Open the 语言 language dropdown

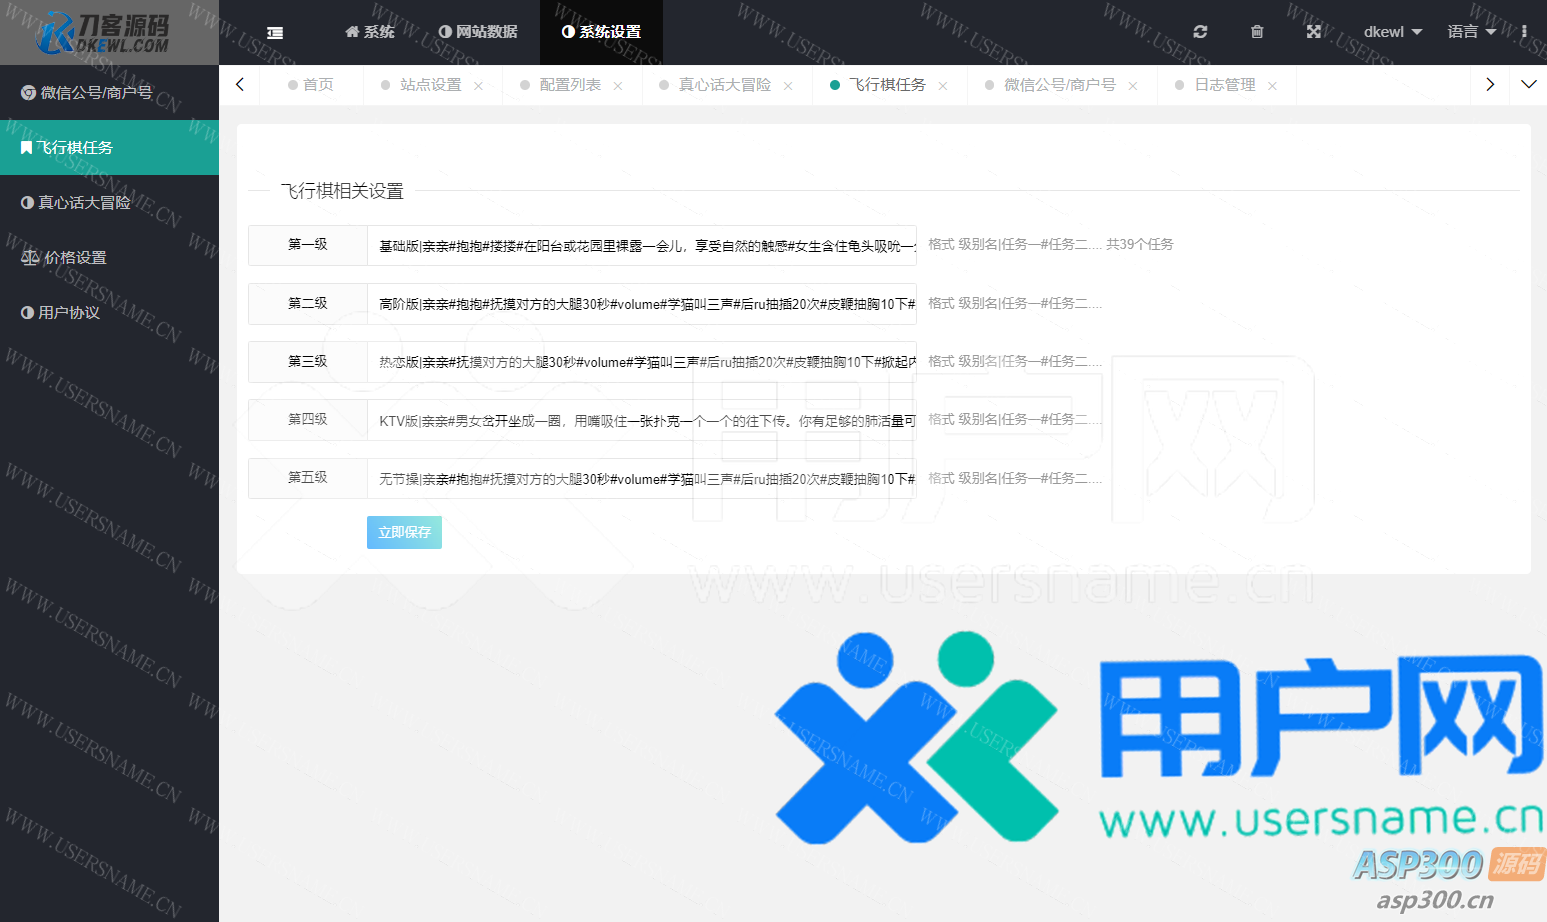tap(1471, 32)
